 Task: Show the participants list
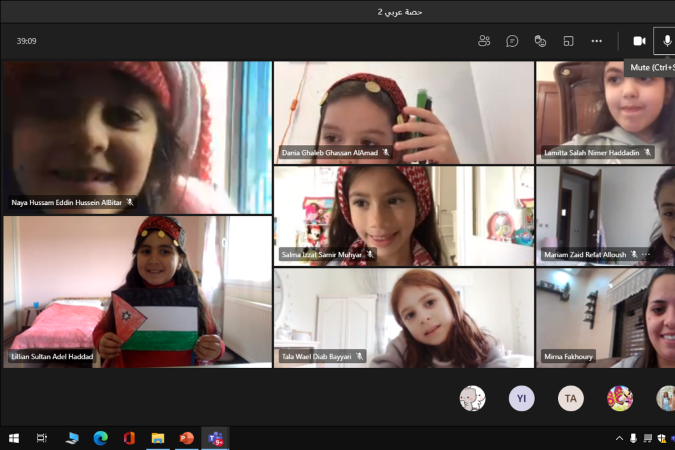click(484, 41)
